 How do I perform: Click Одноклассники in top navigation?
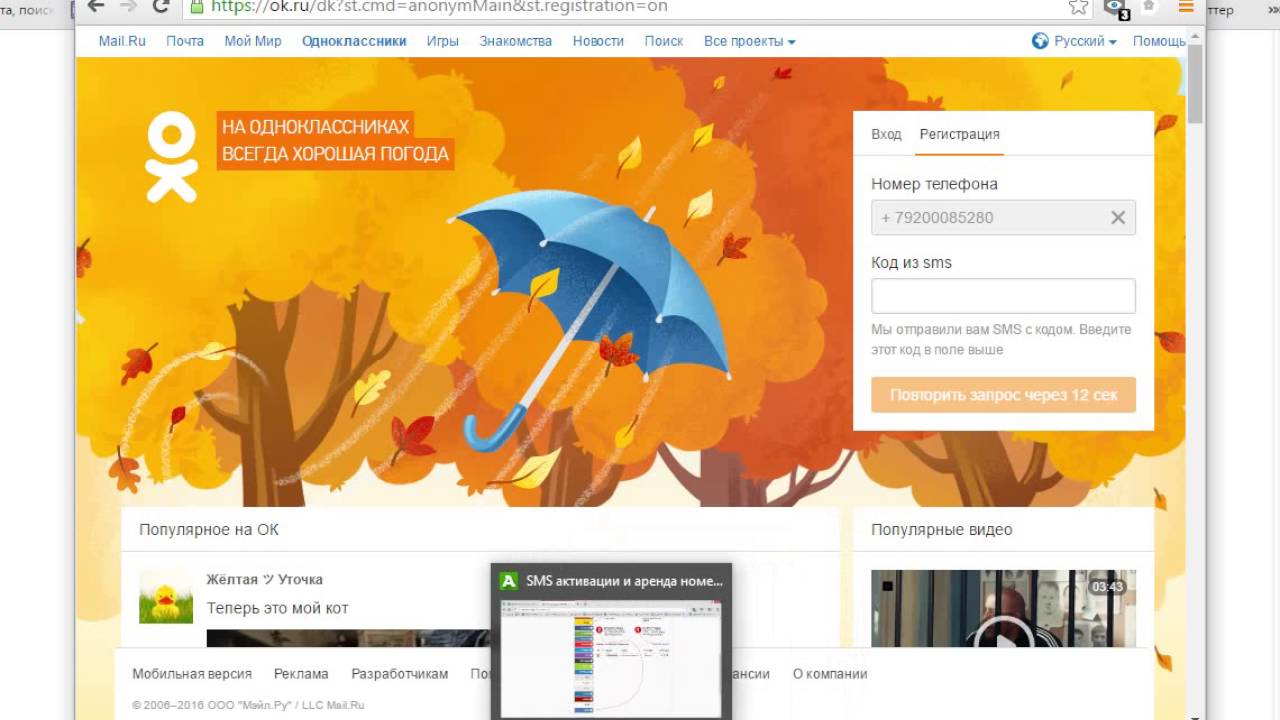point(354,41)
